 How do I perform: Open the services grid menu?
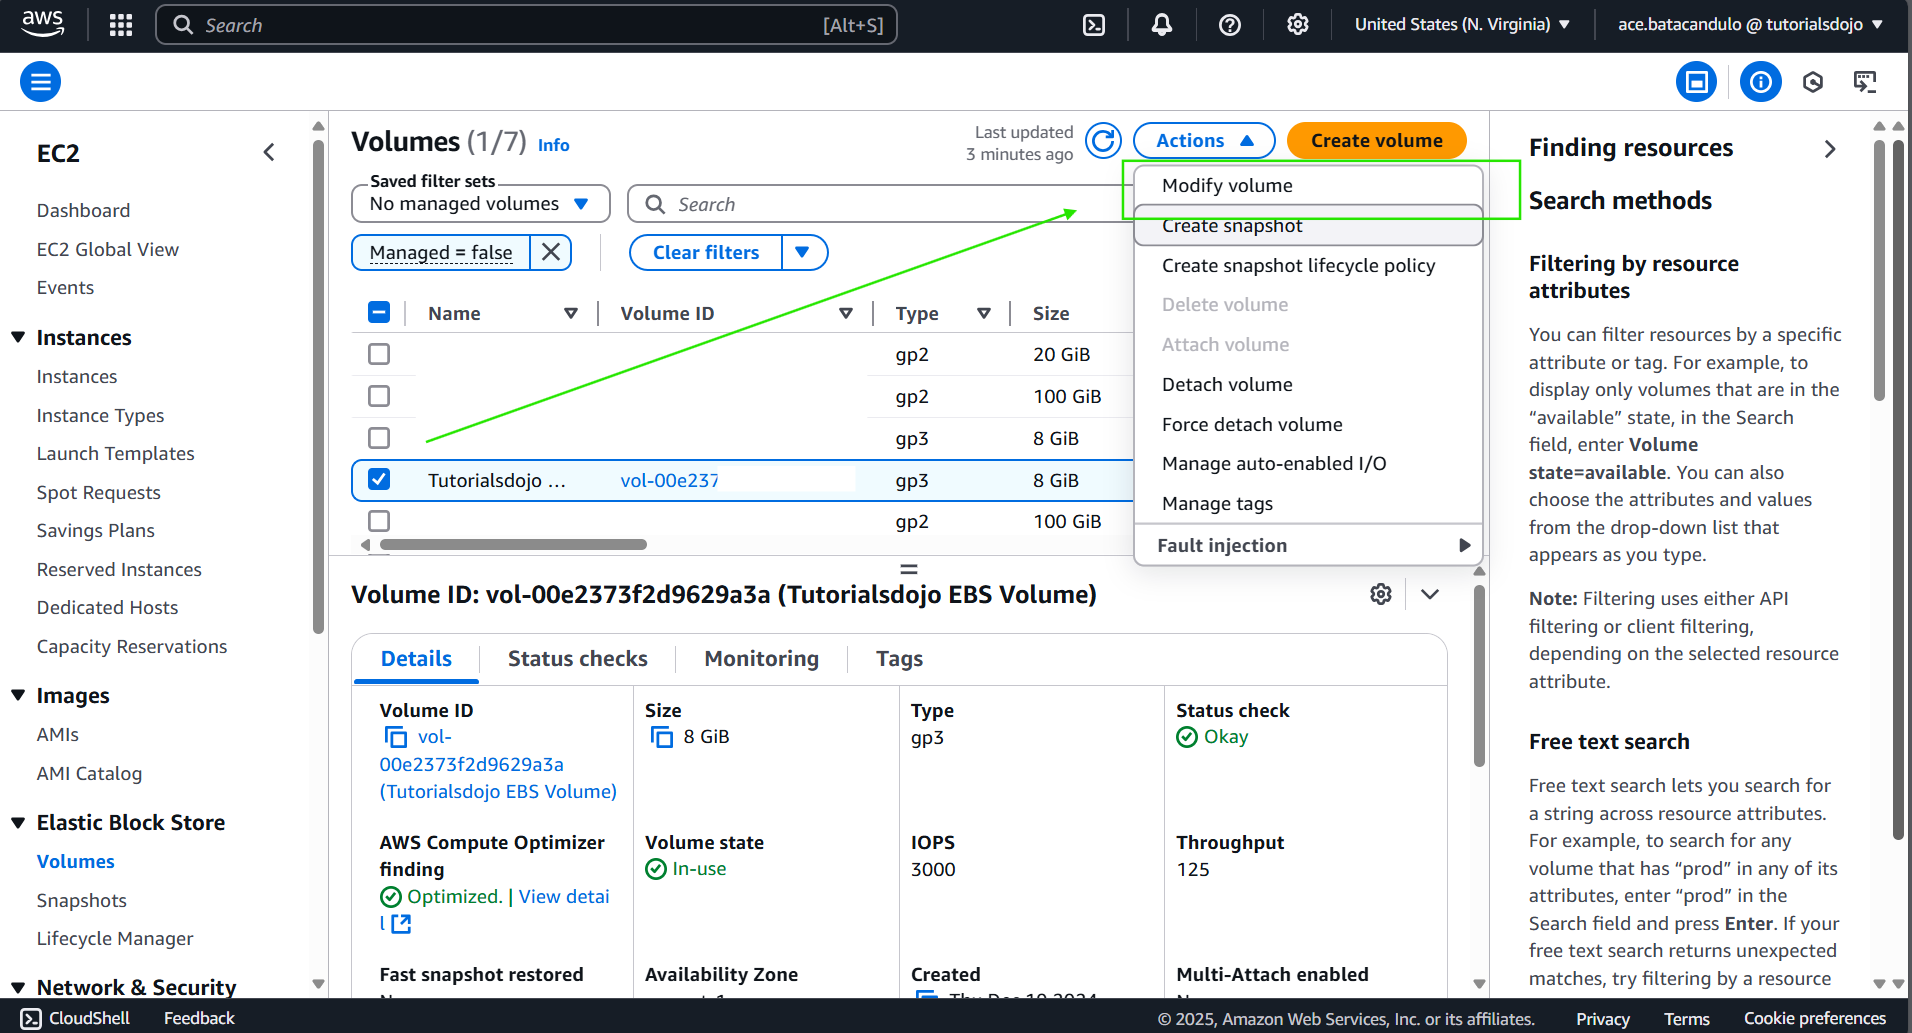click(121, 25)
